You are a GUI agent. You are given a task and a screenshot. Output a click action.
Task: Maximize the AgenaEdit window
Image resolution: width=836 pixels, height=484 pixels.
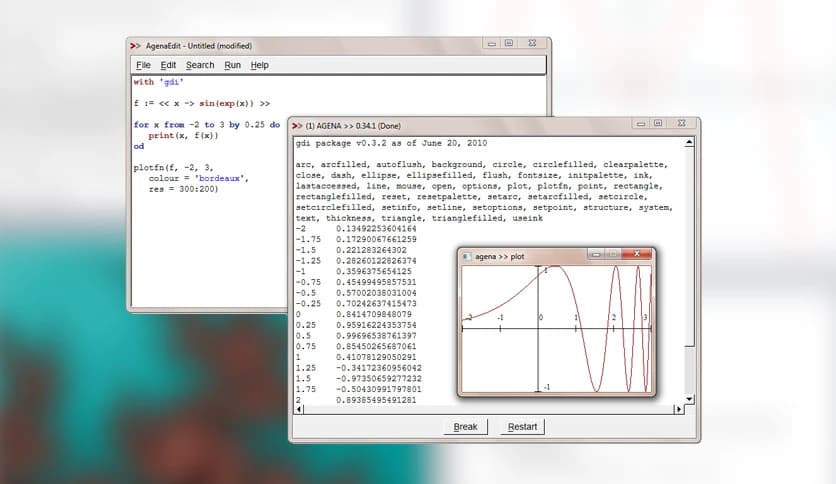[x=509, y=43]
